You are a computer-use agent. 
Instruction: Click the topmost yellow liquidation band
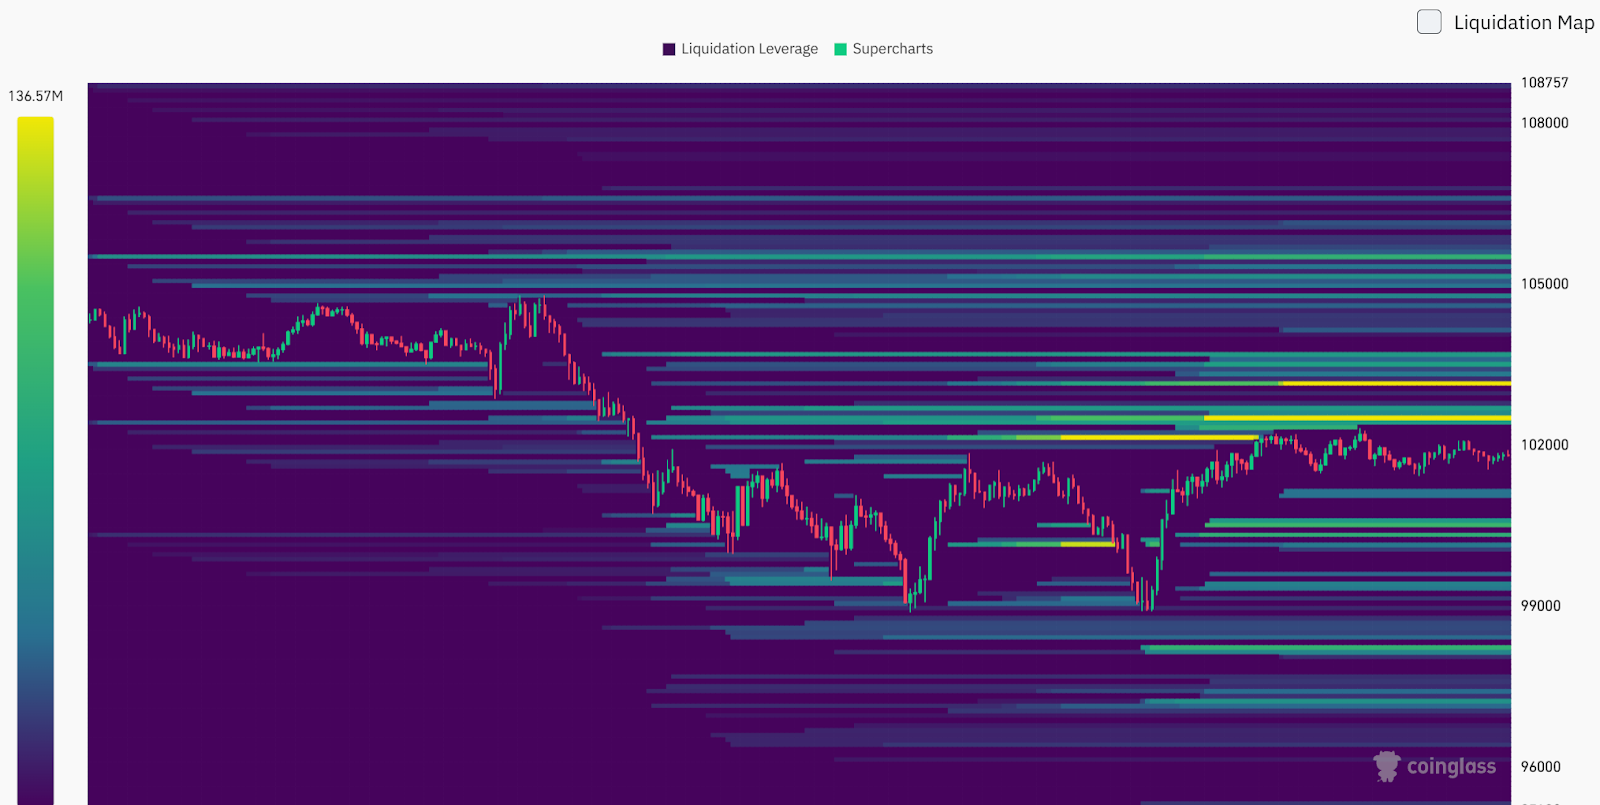pyautogui.click(x=1395, y=383)
